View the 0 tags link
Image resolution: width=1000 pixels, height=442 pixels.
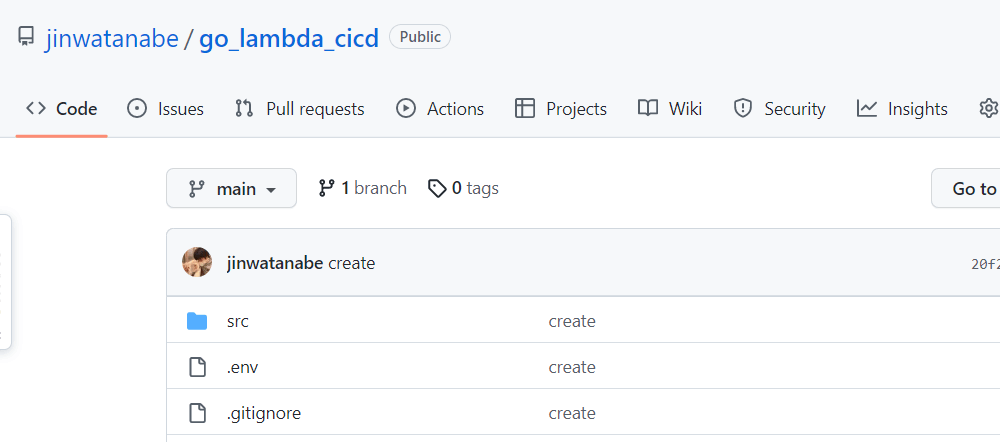(463, 188)
